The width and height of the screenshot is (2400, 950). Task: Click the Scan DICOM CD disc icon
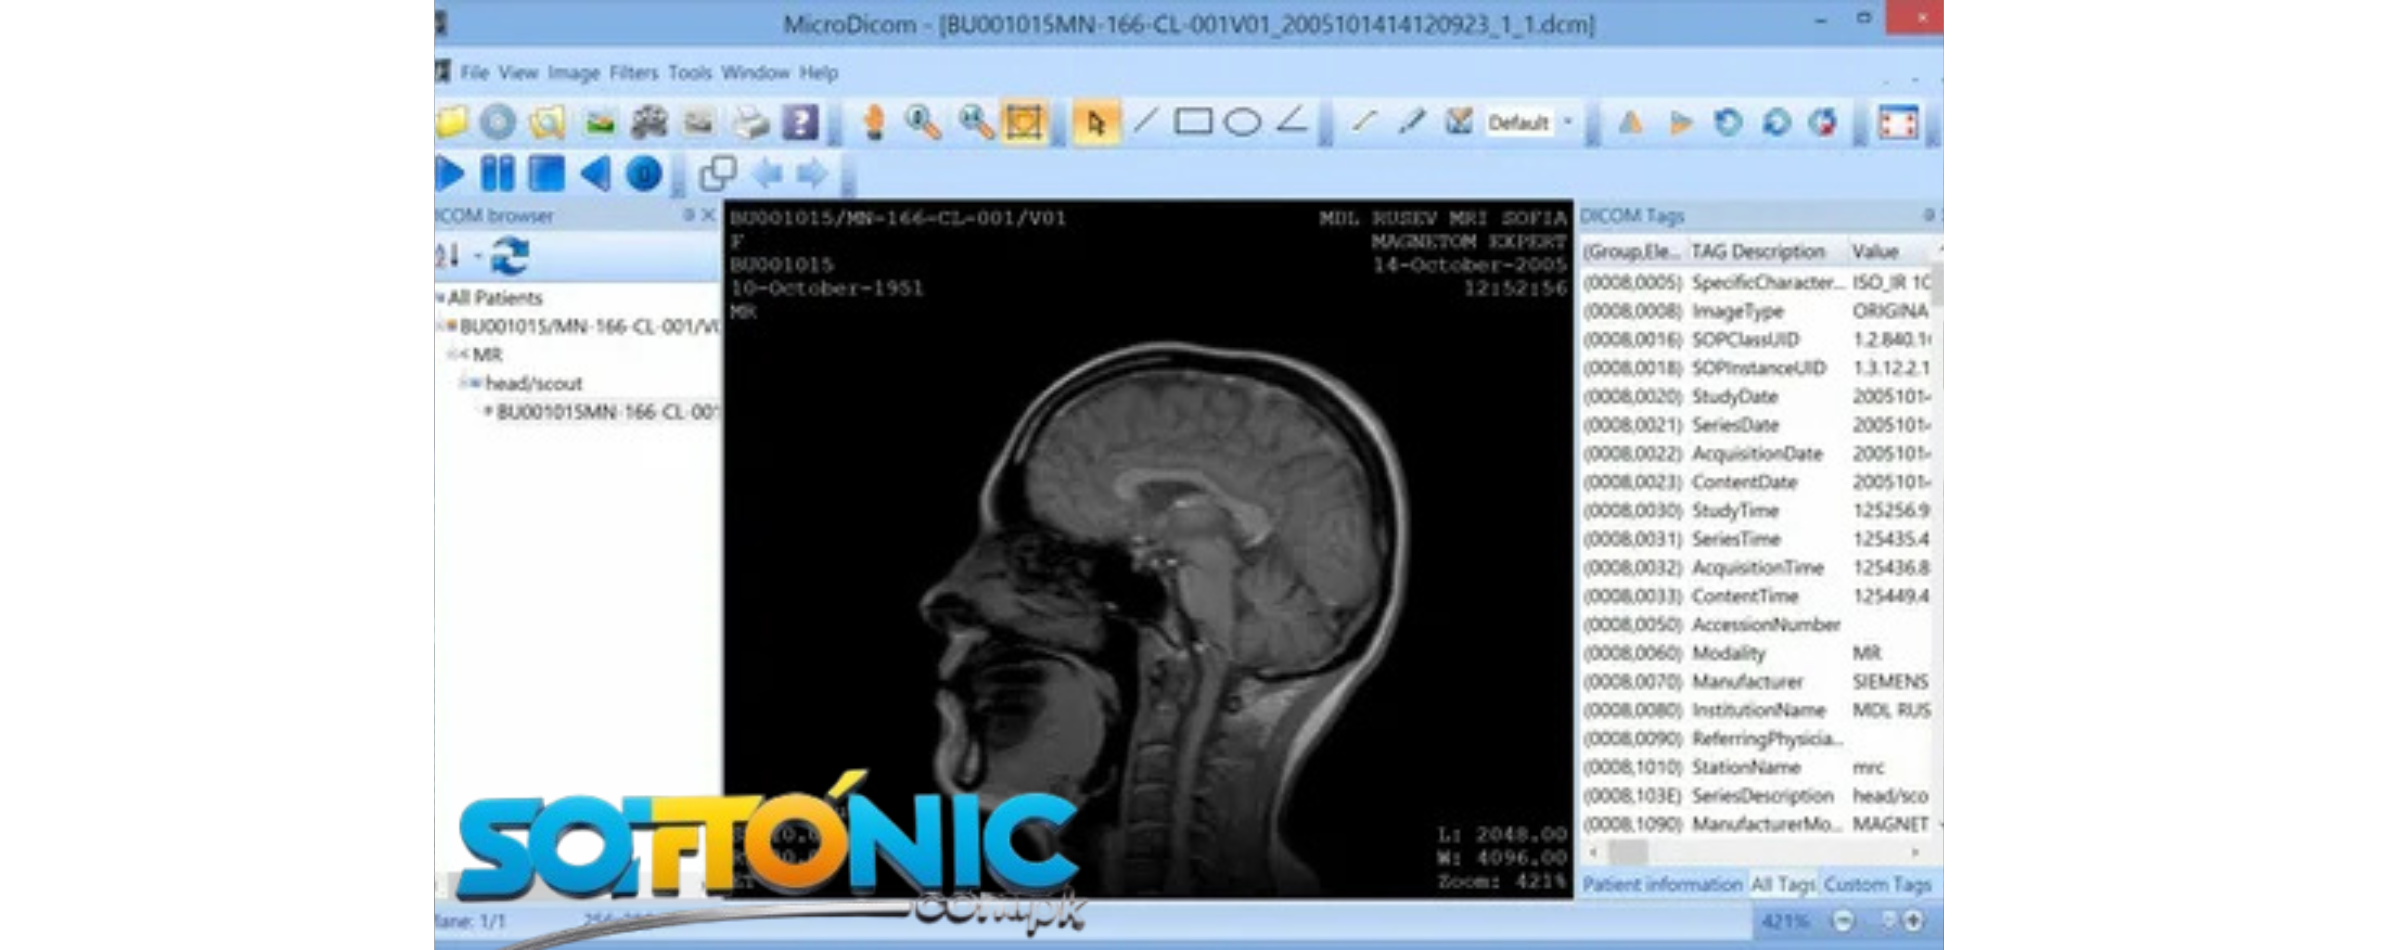pos(497,123)
